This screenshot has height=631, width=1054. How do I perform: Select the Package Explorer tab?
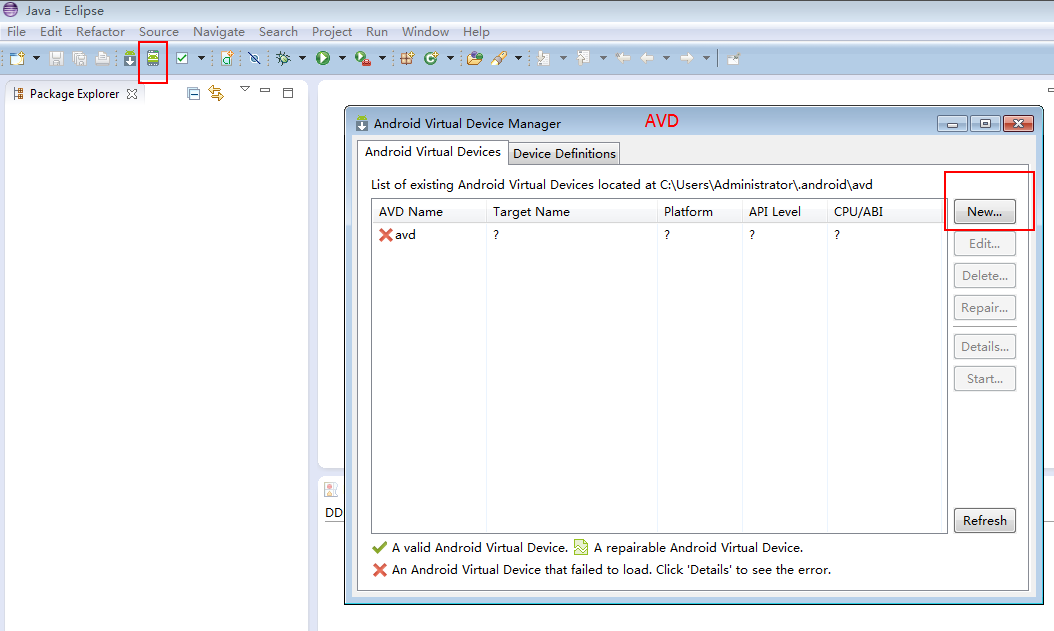tap(74, 94)
